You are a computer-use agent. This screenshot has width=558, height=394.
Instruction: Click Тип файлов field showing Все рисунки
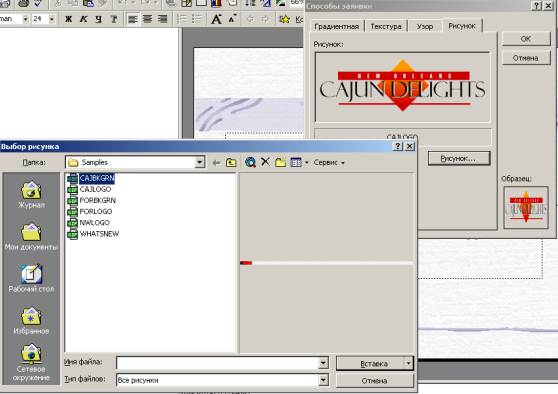click(x=217, y=380)
